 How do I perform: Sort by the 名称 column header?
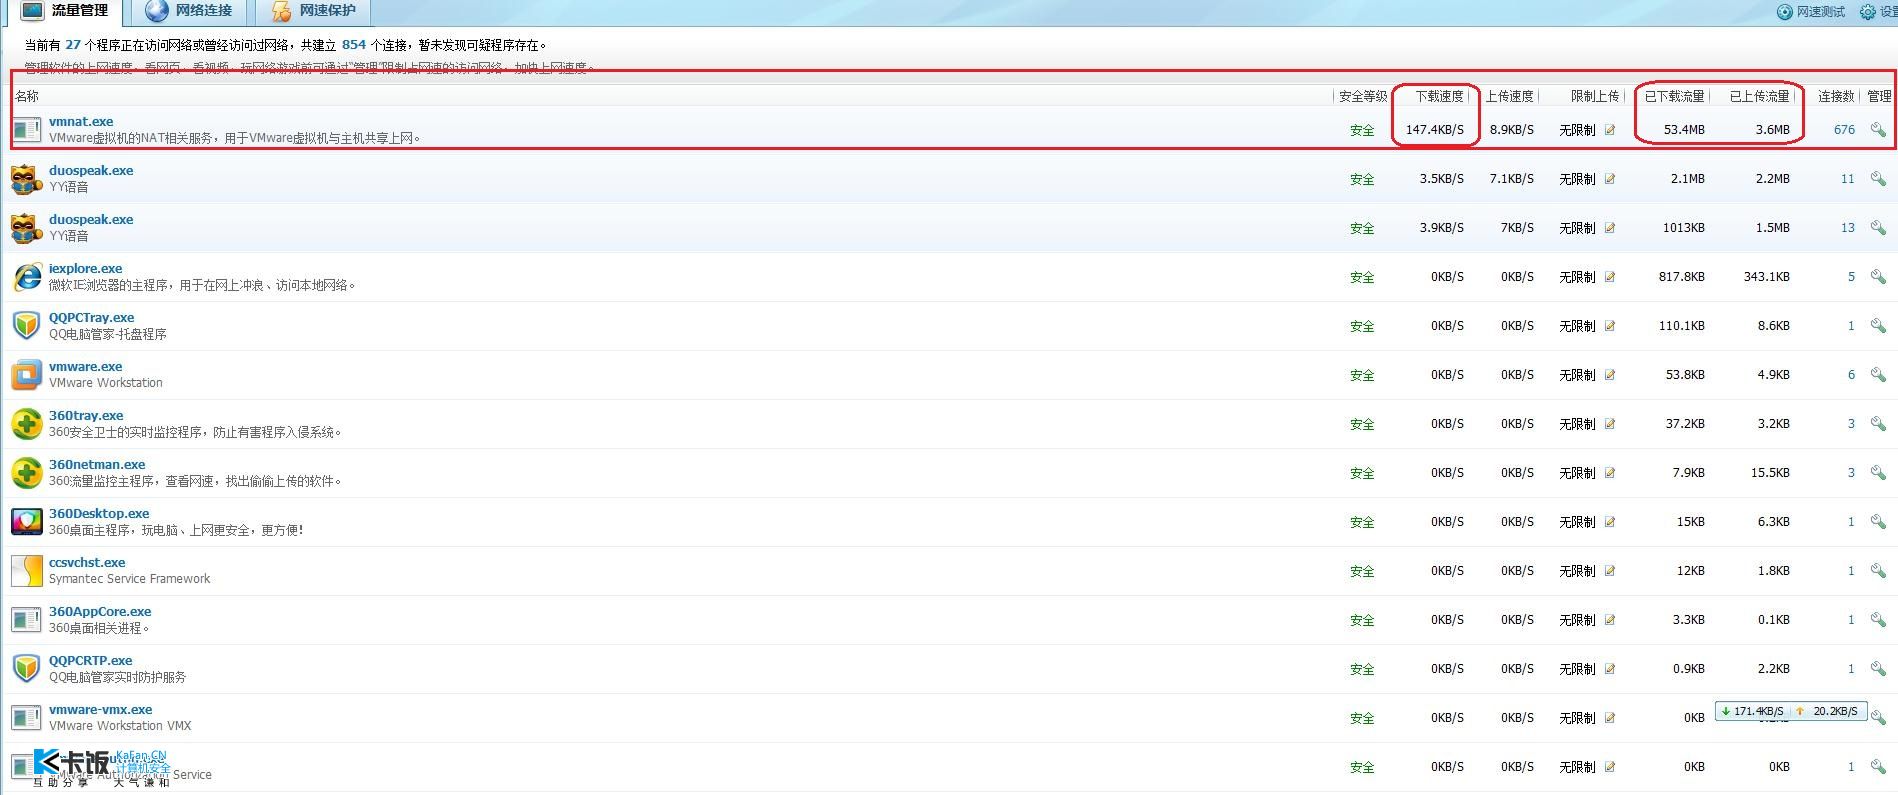click(x=27, y=96)
